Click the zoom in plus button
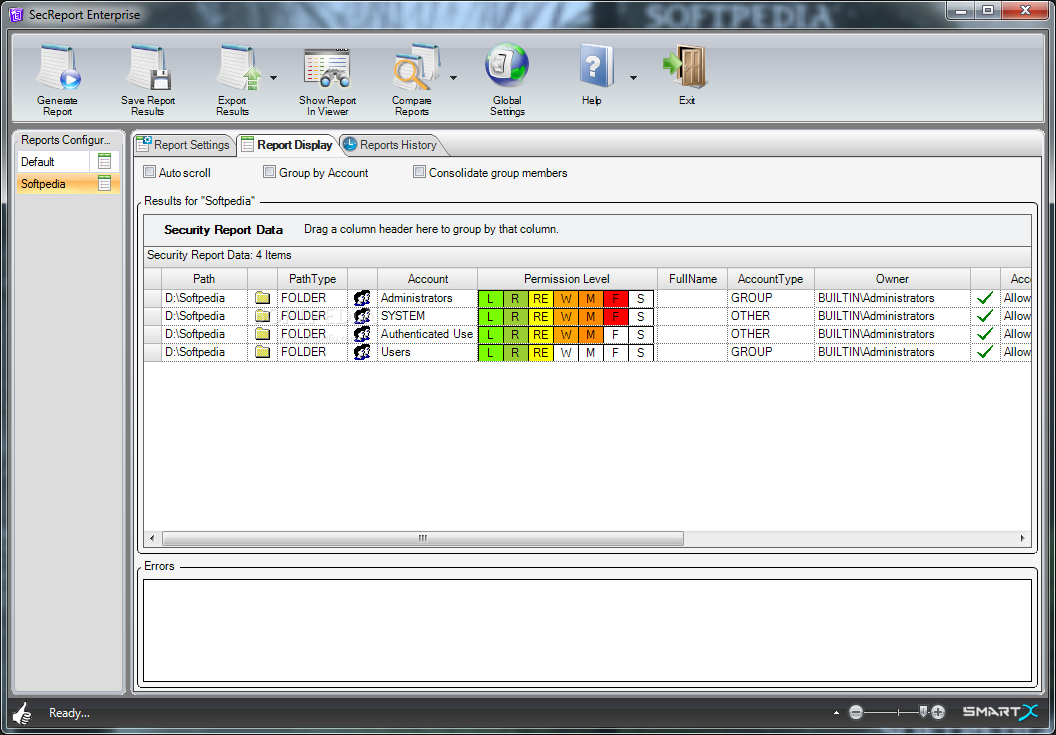The height and width of the screenshot is (735, 1056). pos(938,711)
